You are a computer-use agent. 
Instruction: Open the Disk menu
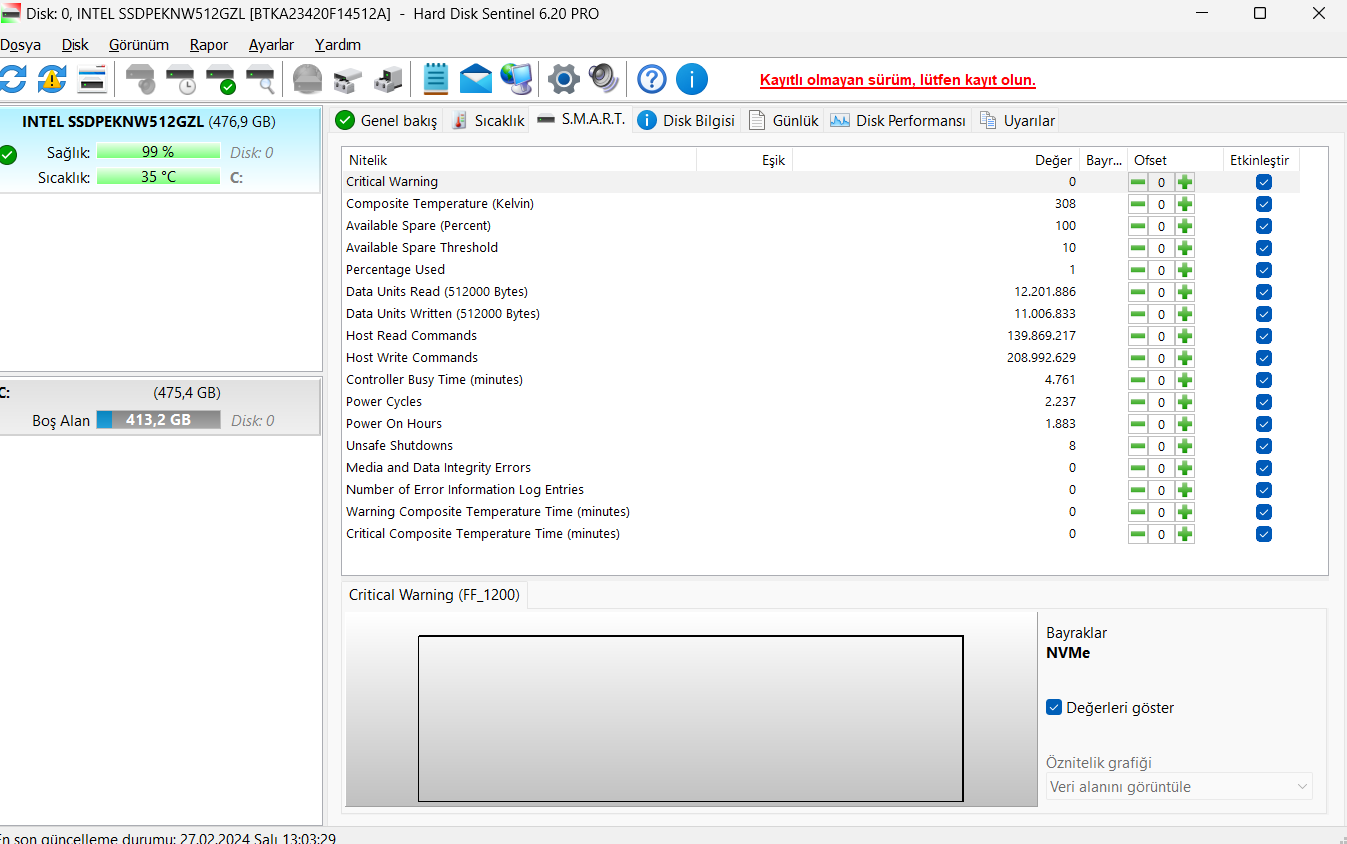click(75, 45)
